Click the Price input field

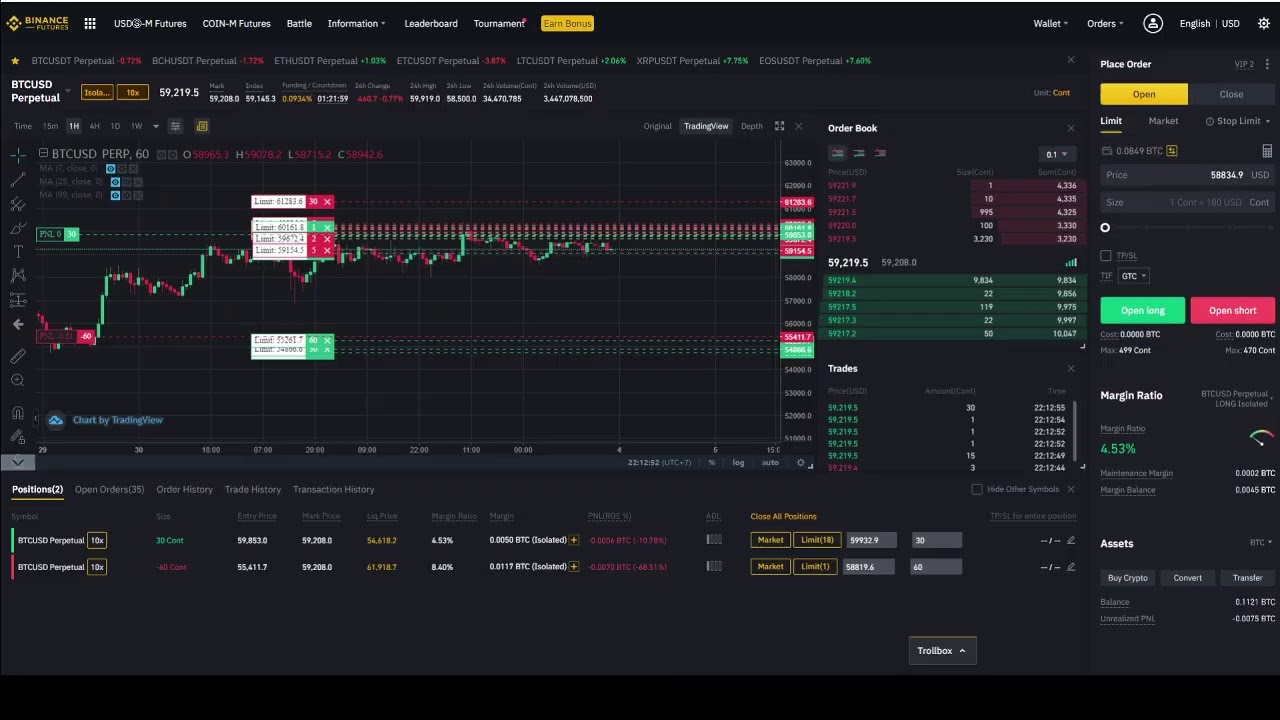tap(1187, 175)
